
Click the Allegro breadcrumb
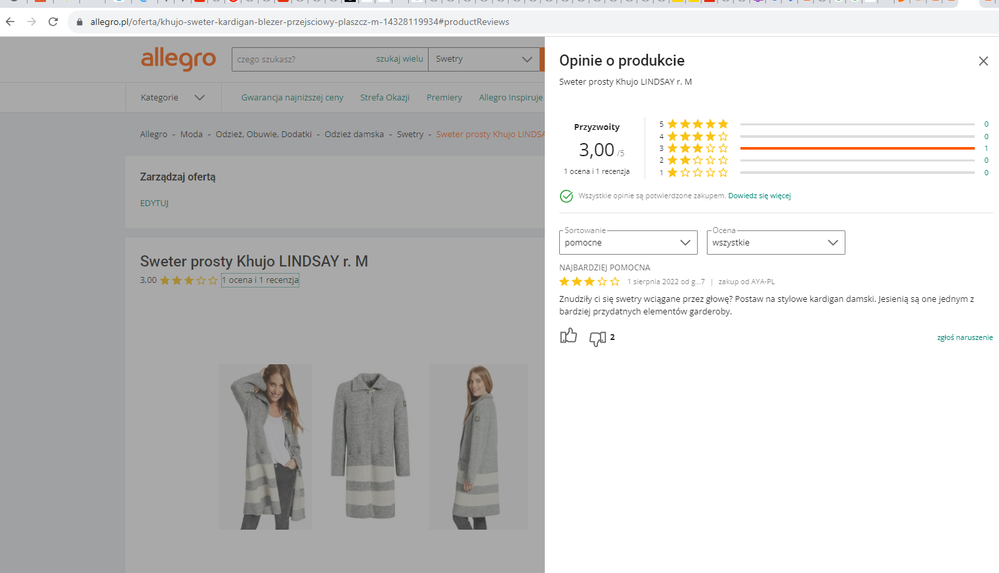[x=154, y=134]
